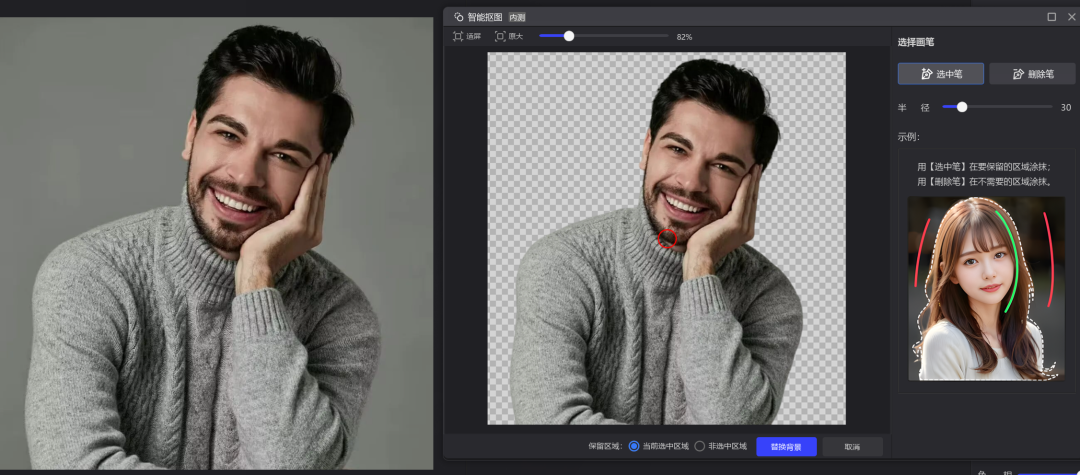This screenshot has width=1080, height=475.
Task: Click the 替换背景 button
Action: point(786,446)
